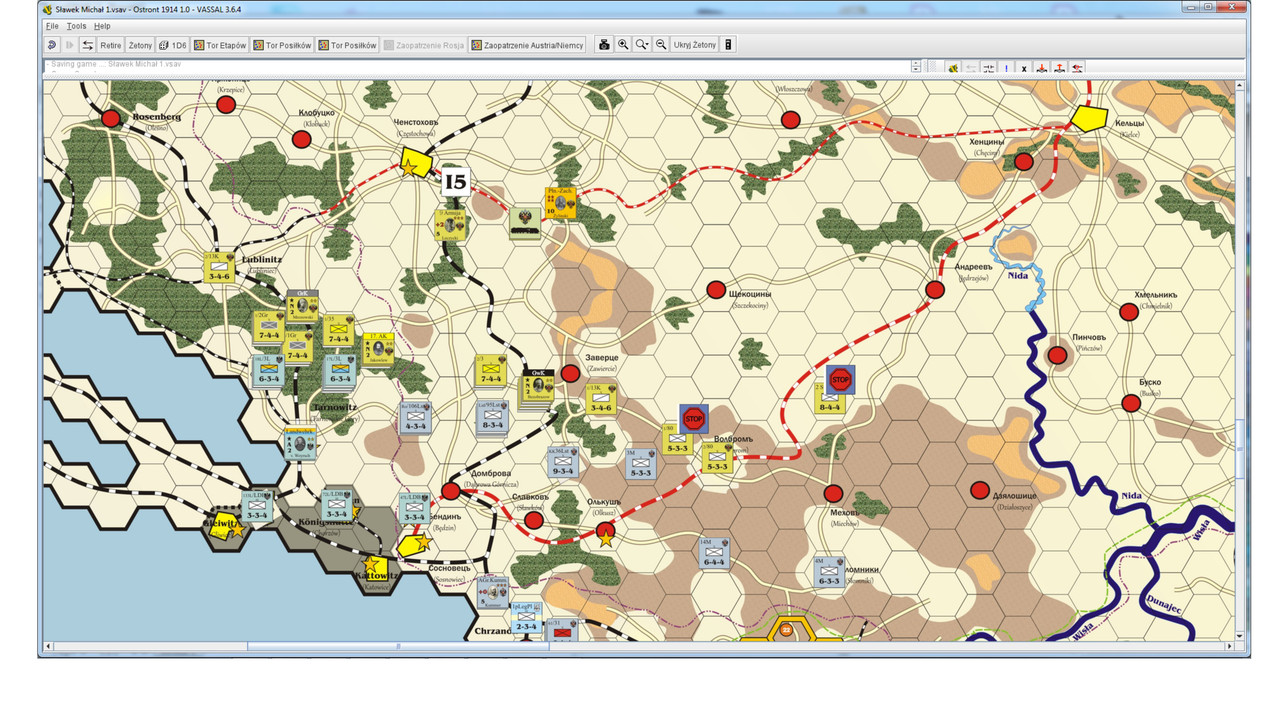The image size is (1280, 713).
Task: Click chat log up stepper arrow
Action: (916, 63)
